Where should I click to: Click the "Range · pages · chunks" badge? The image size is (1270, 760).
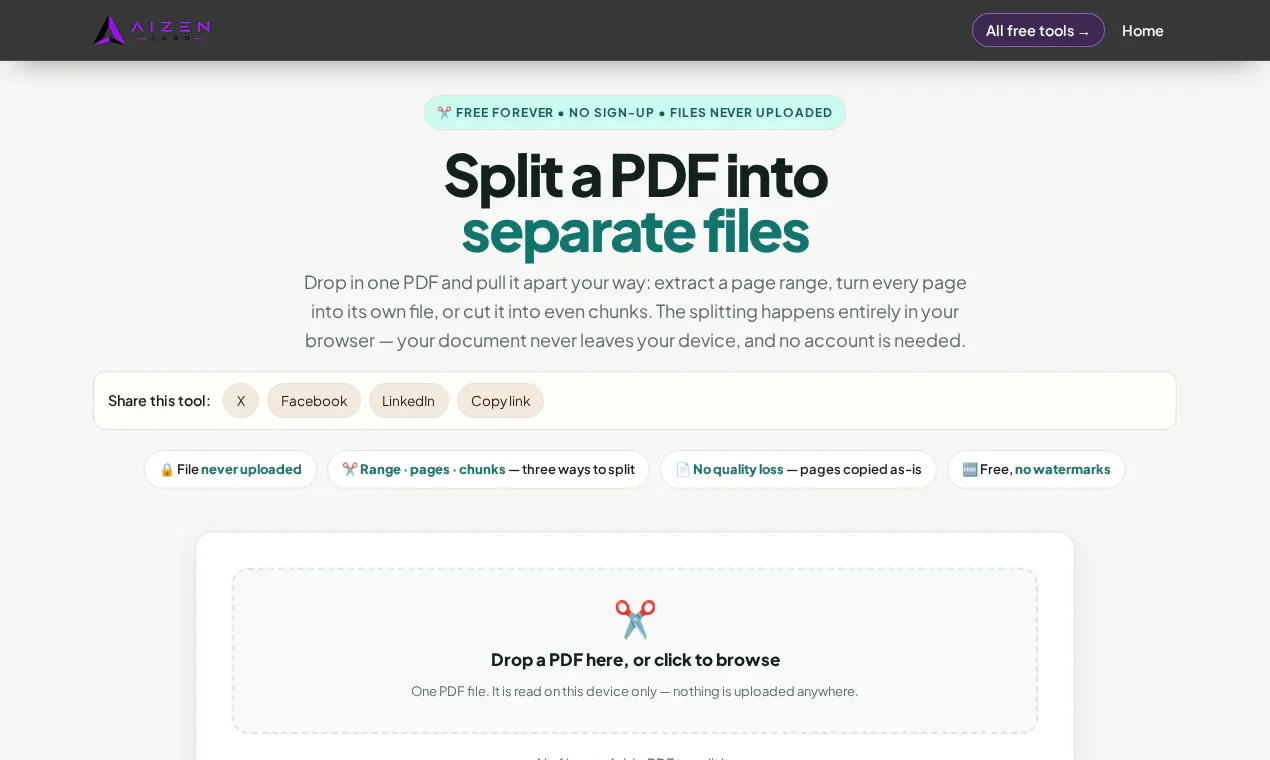488,469
